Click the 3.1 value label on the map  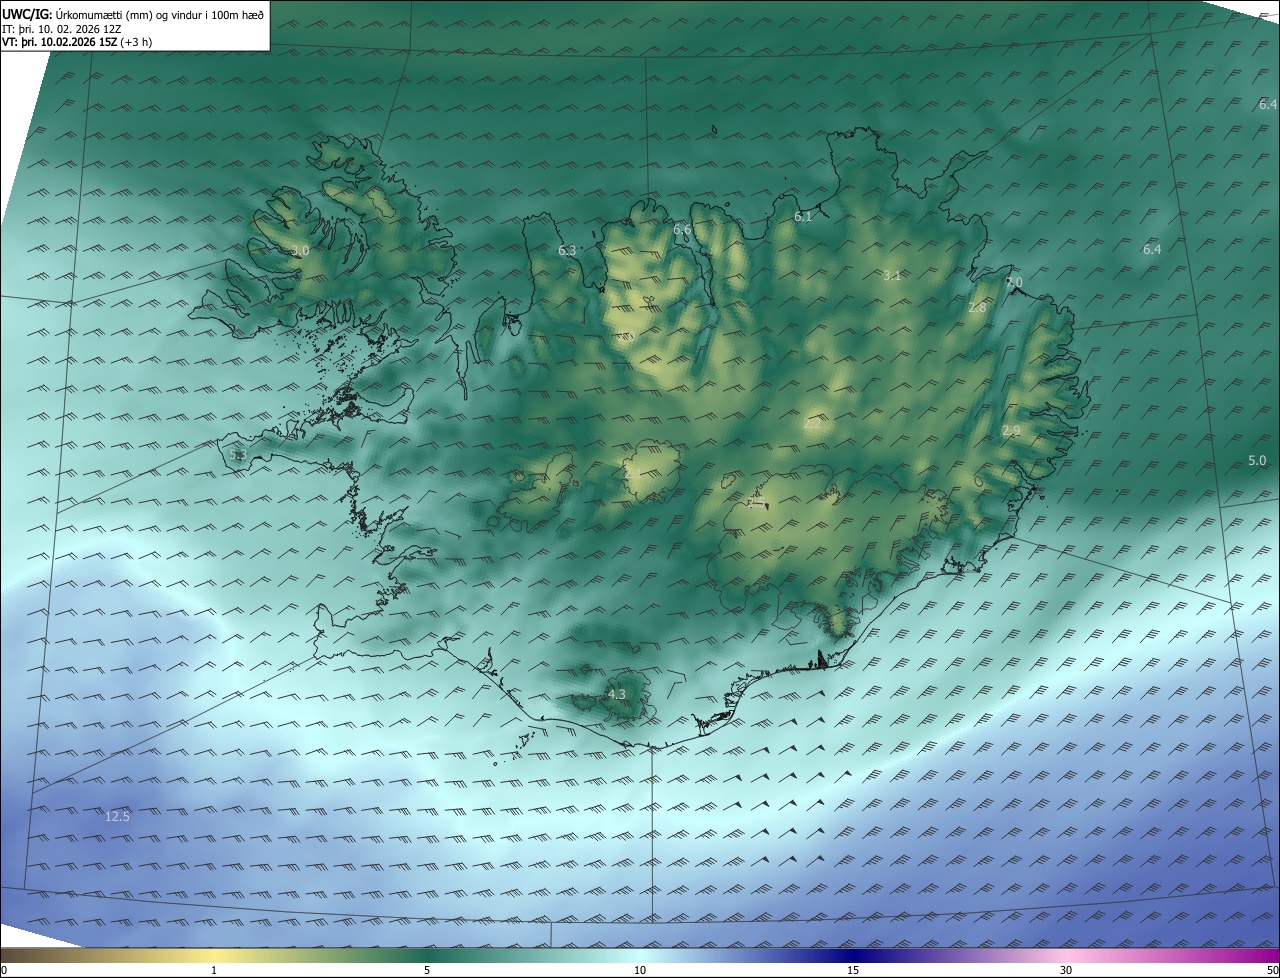pyautogui.click(x=892, y=275)
